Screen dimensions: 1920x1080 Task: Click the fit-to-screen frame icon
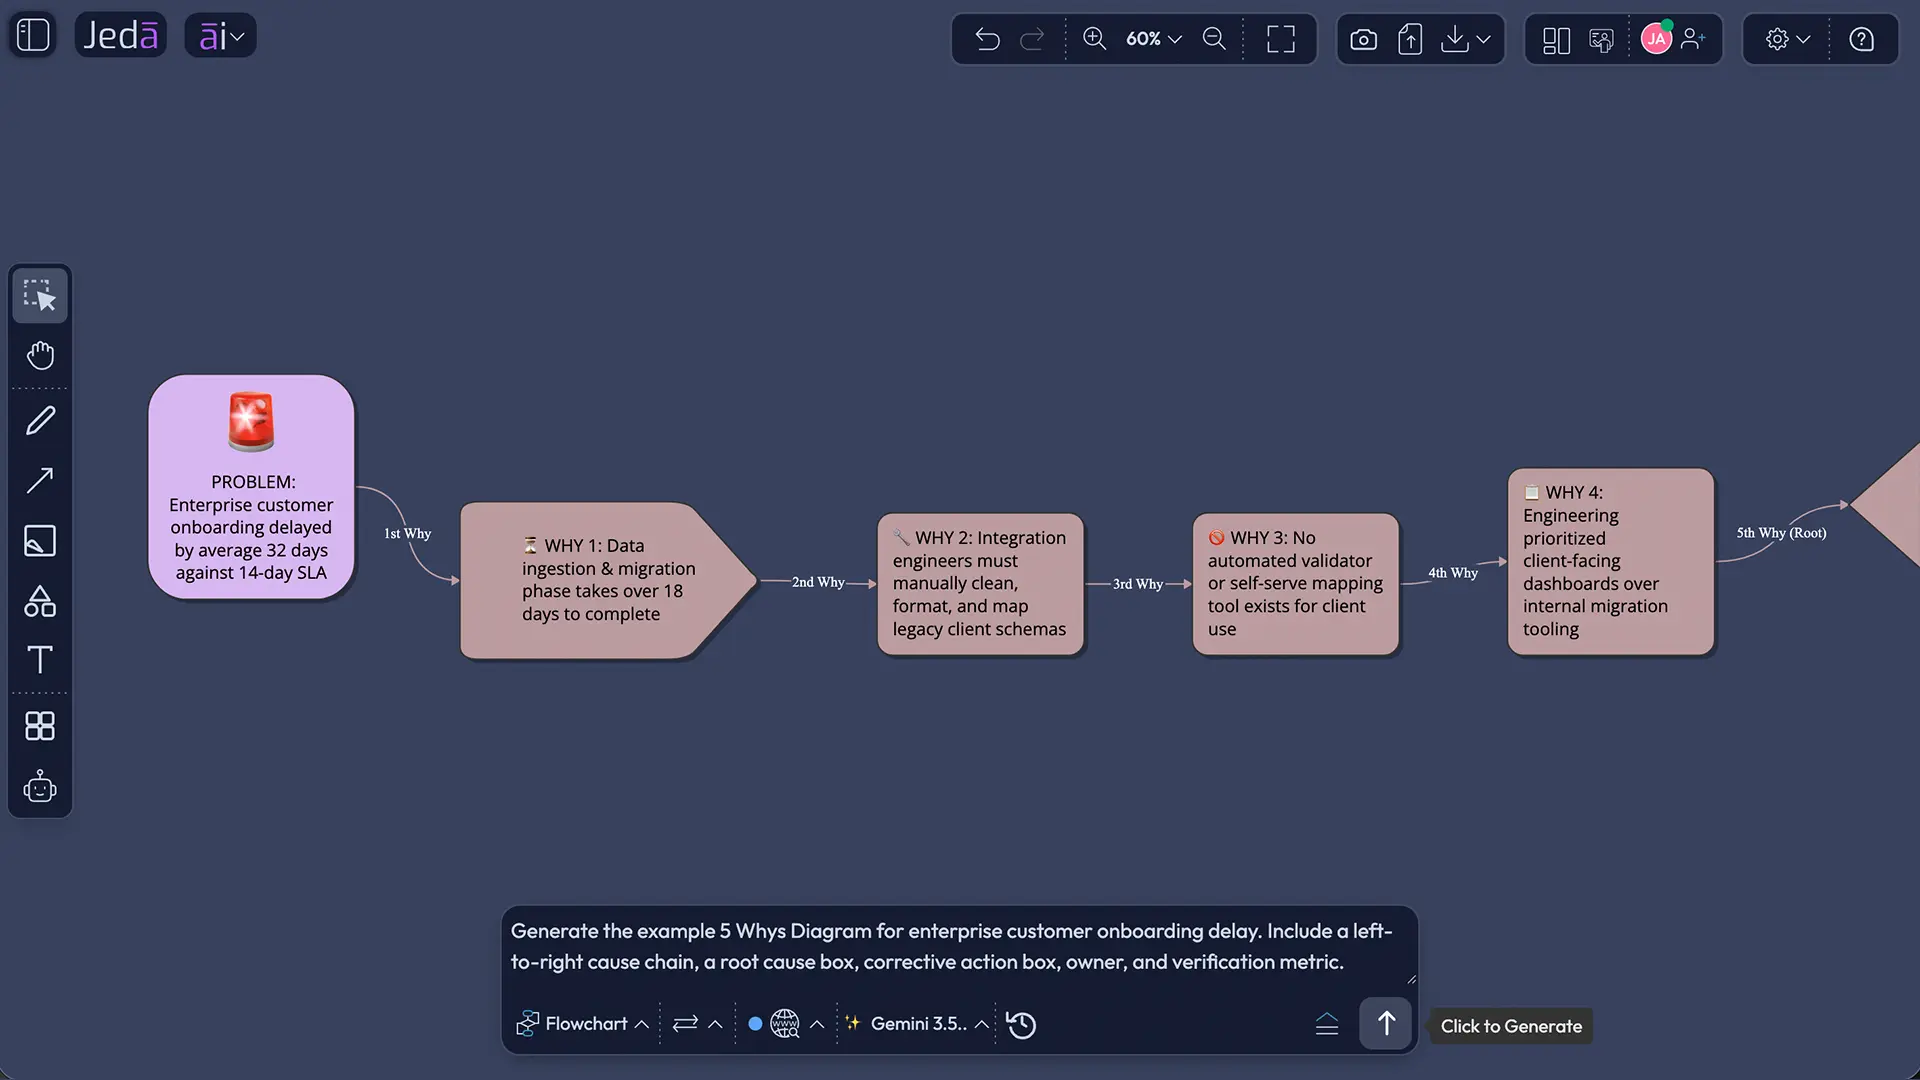coord(1281,39)
